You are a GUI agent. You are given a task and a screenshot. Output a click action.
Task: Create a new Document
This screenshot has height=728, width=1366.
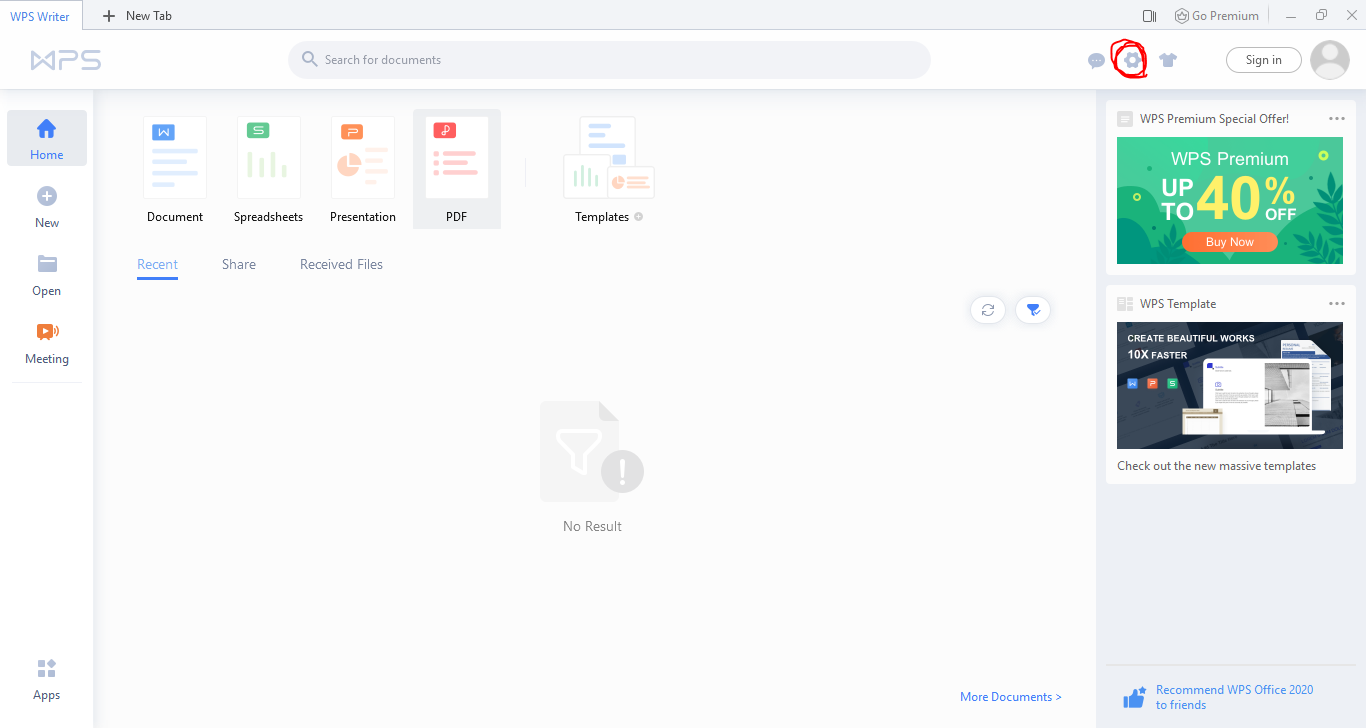pyautogui.click(x=175, y=170)
